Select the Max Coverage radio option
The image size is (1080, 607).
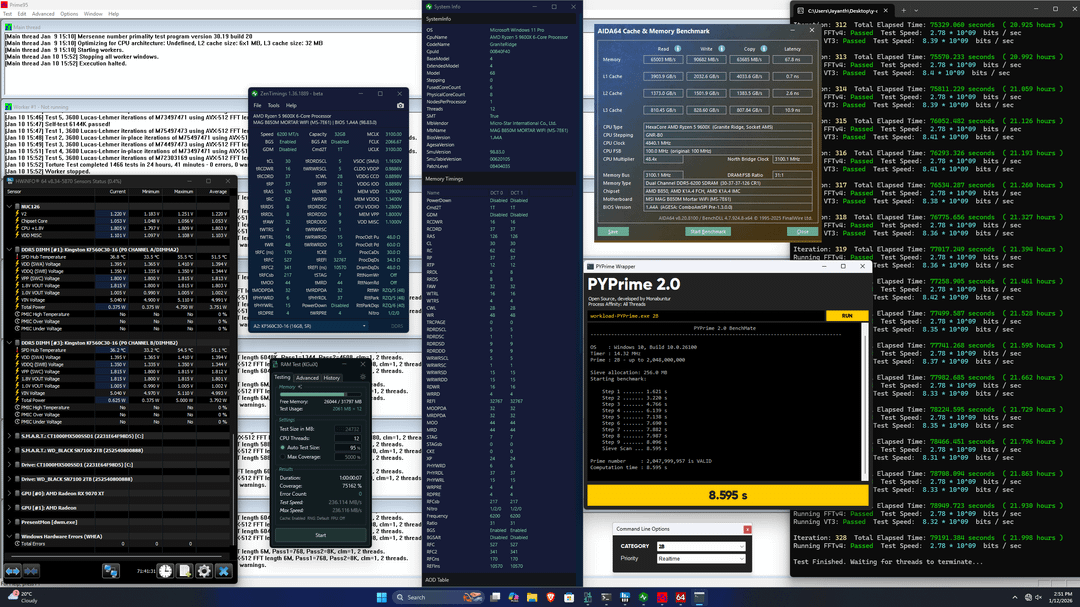(x=281, y=457)
